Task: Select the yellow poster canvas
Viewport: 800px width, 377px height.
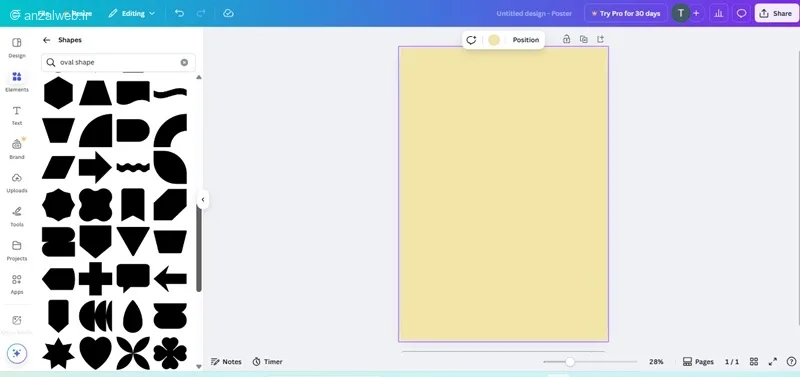Action: tap(504, 194)
